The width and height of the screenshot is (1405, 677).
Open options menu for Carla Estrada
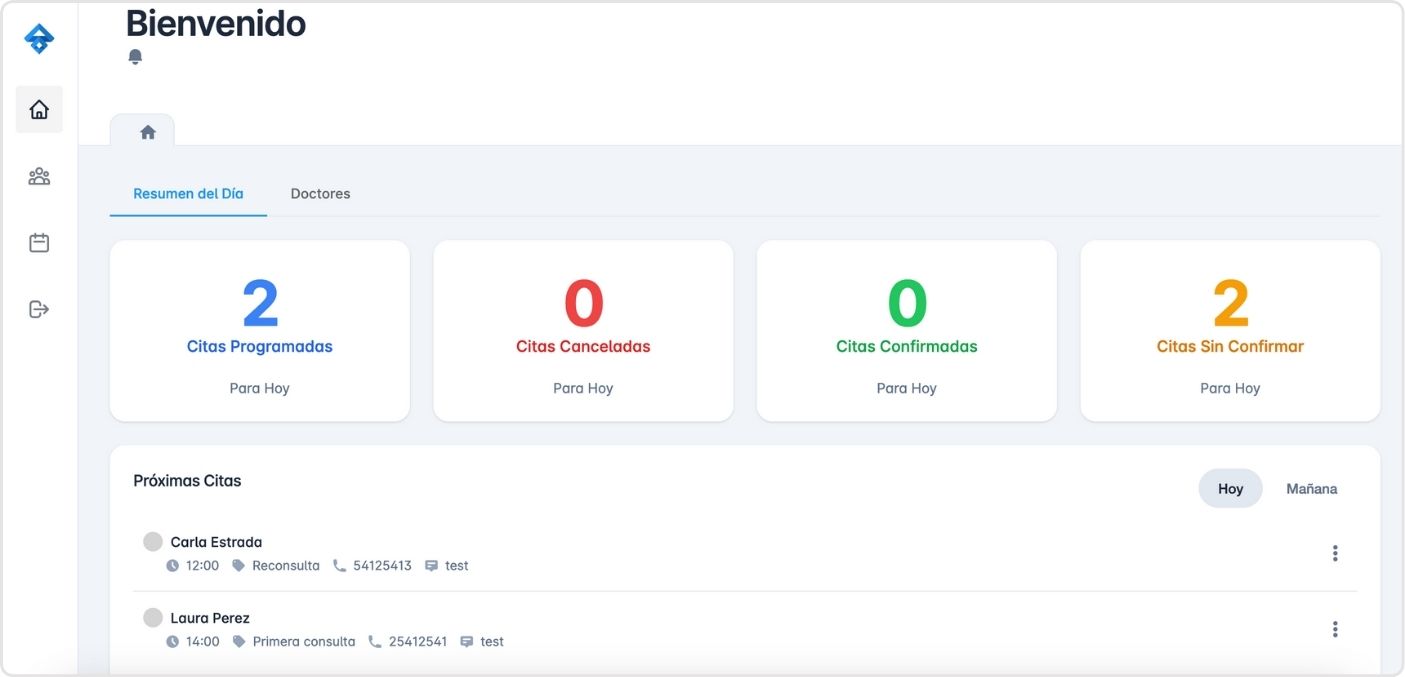(1335, 553)
